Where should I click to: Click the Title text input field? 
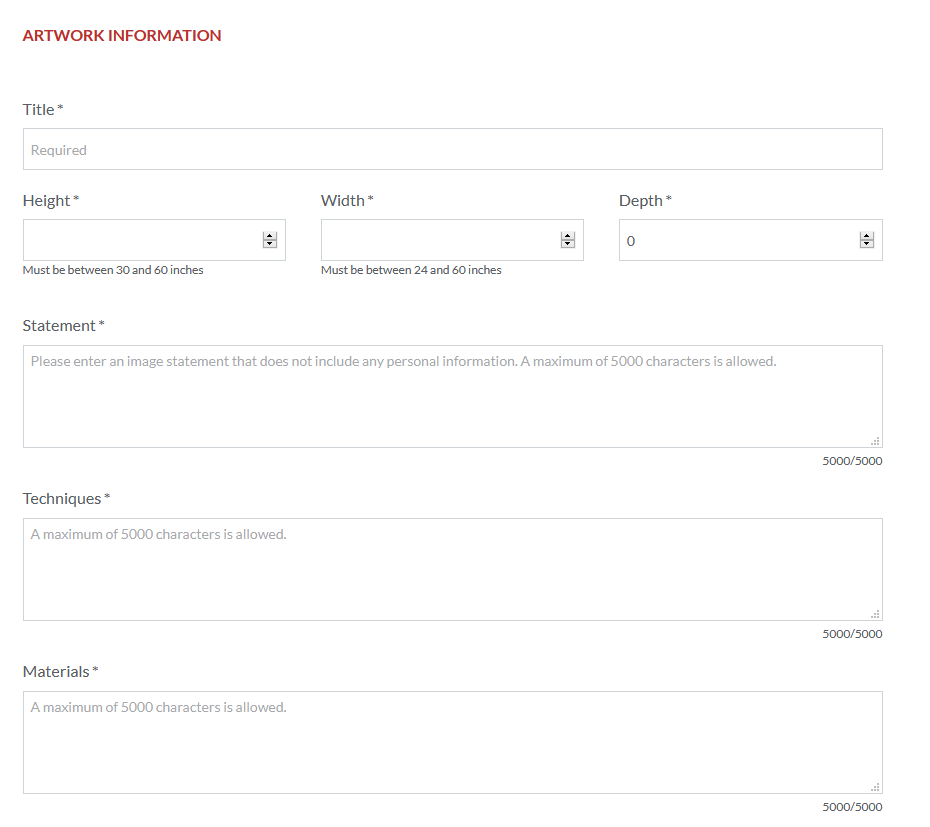(x=452, y=149)
